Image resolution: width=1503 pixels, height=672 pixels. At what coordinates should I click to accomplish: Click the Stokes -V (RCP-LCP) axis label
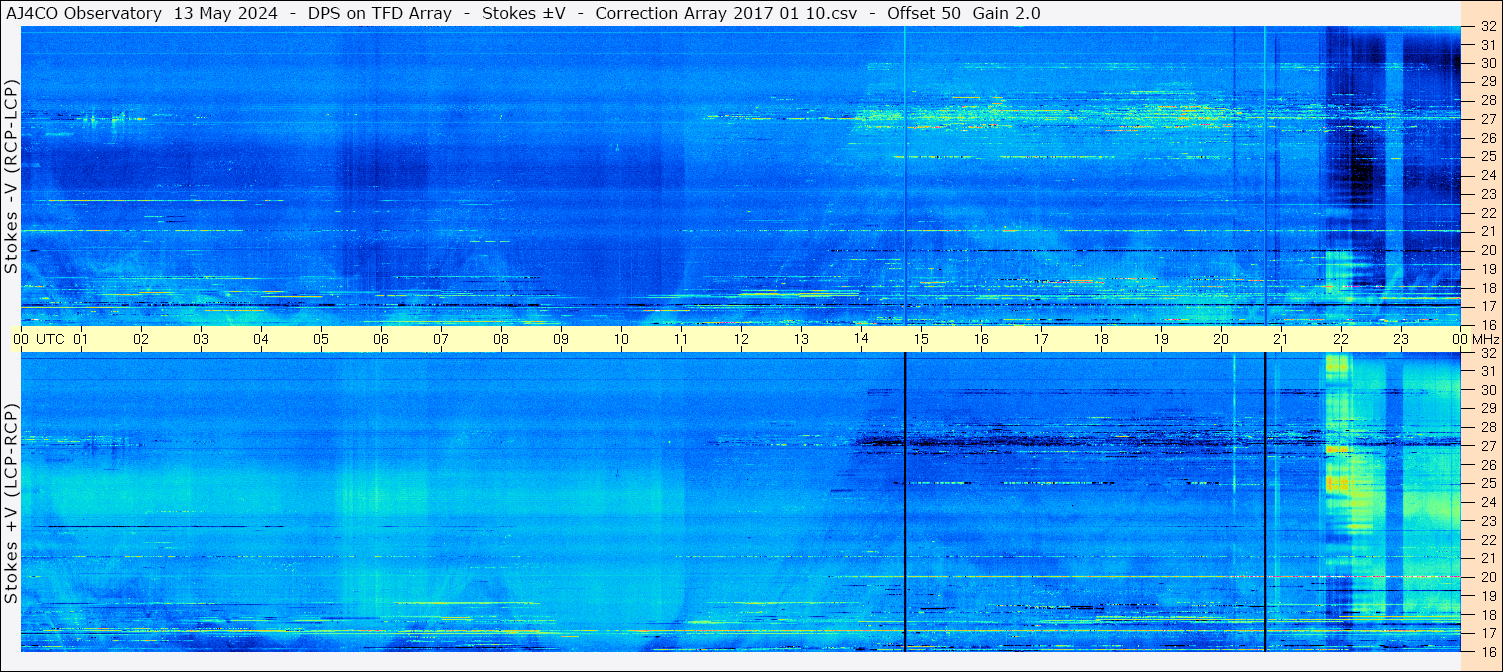tap(11, 176)
